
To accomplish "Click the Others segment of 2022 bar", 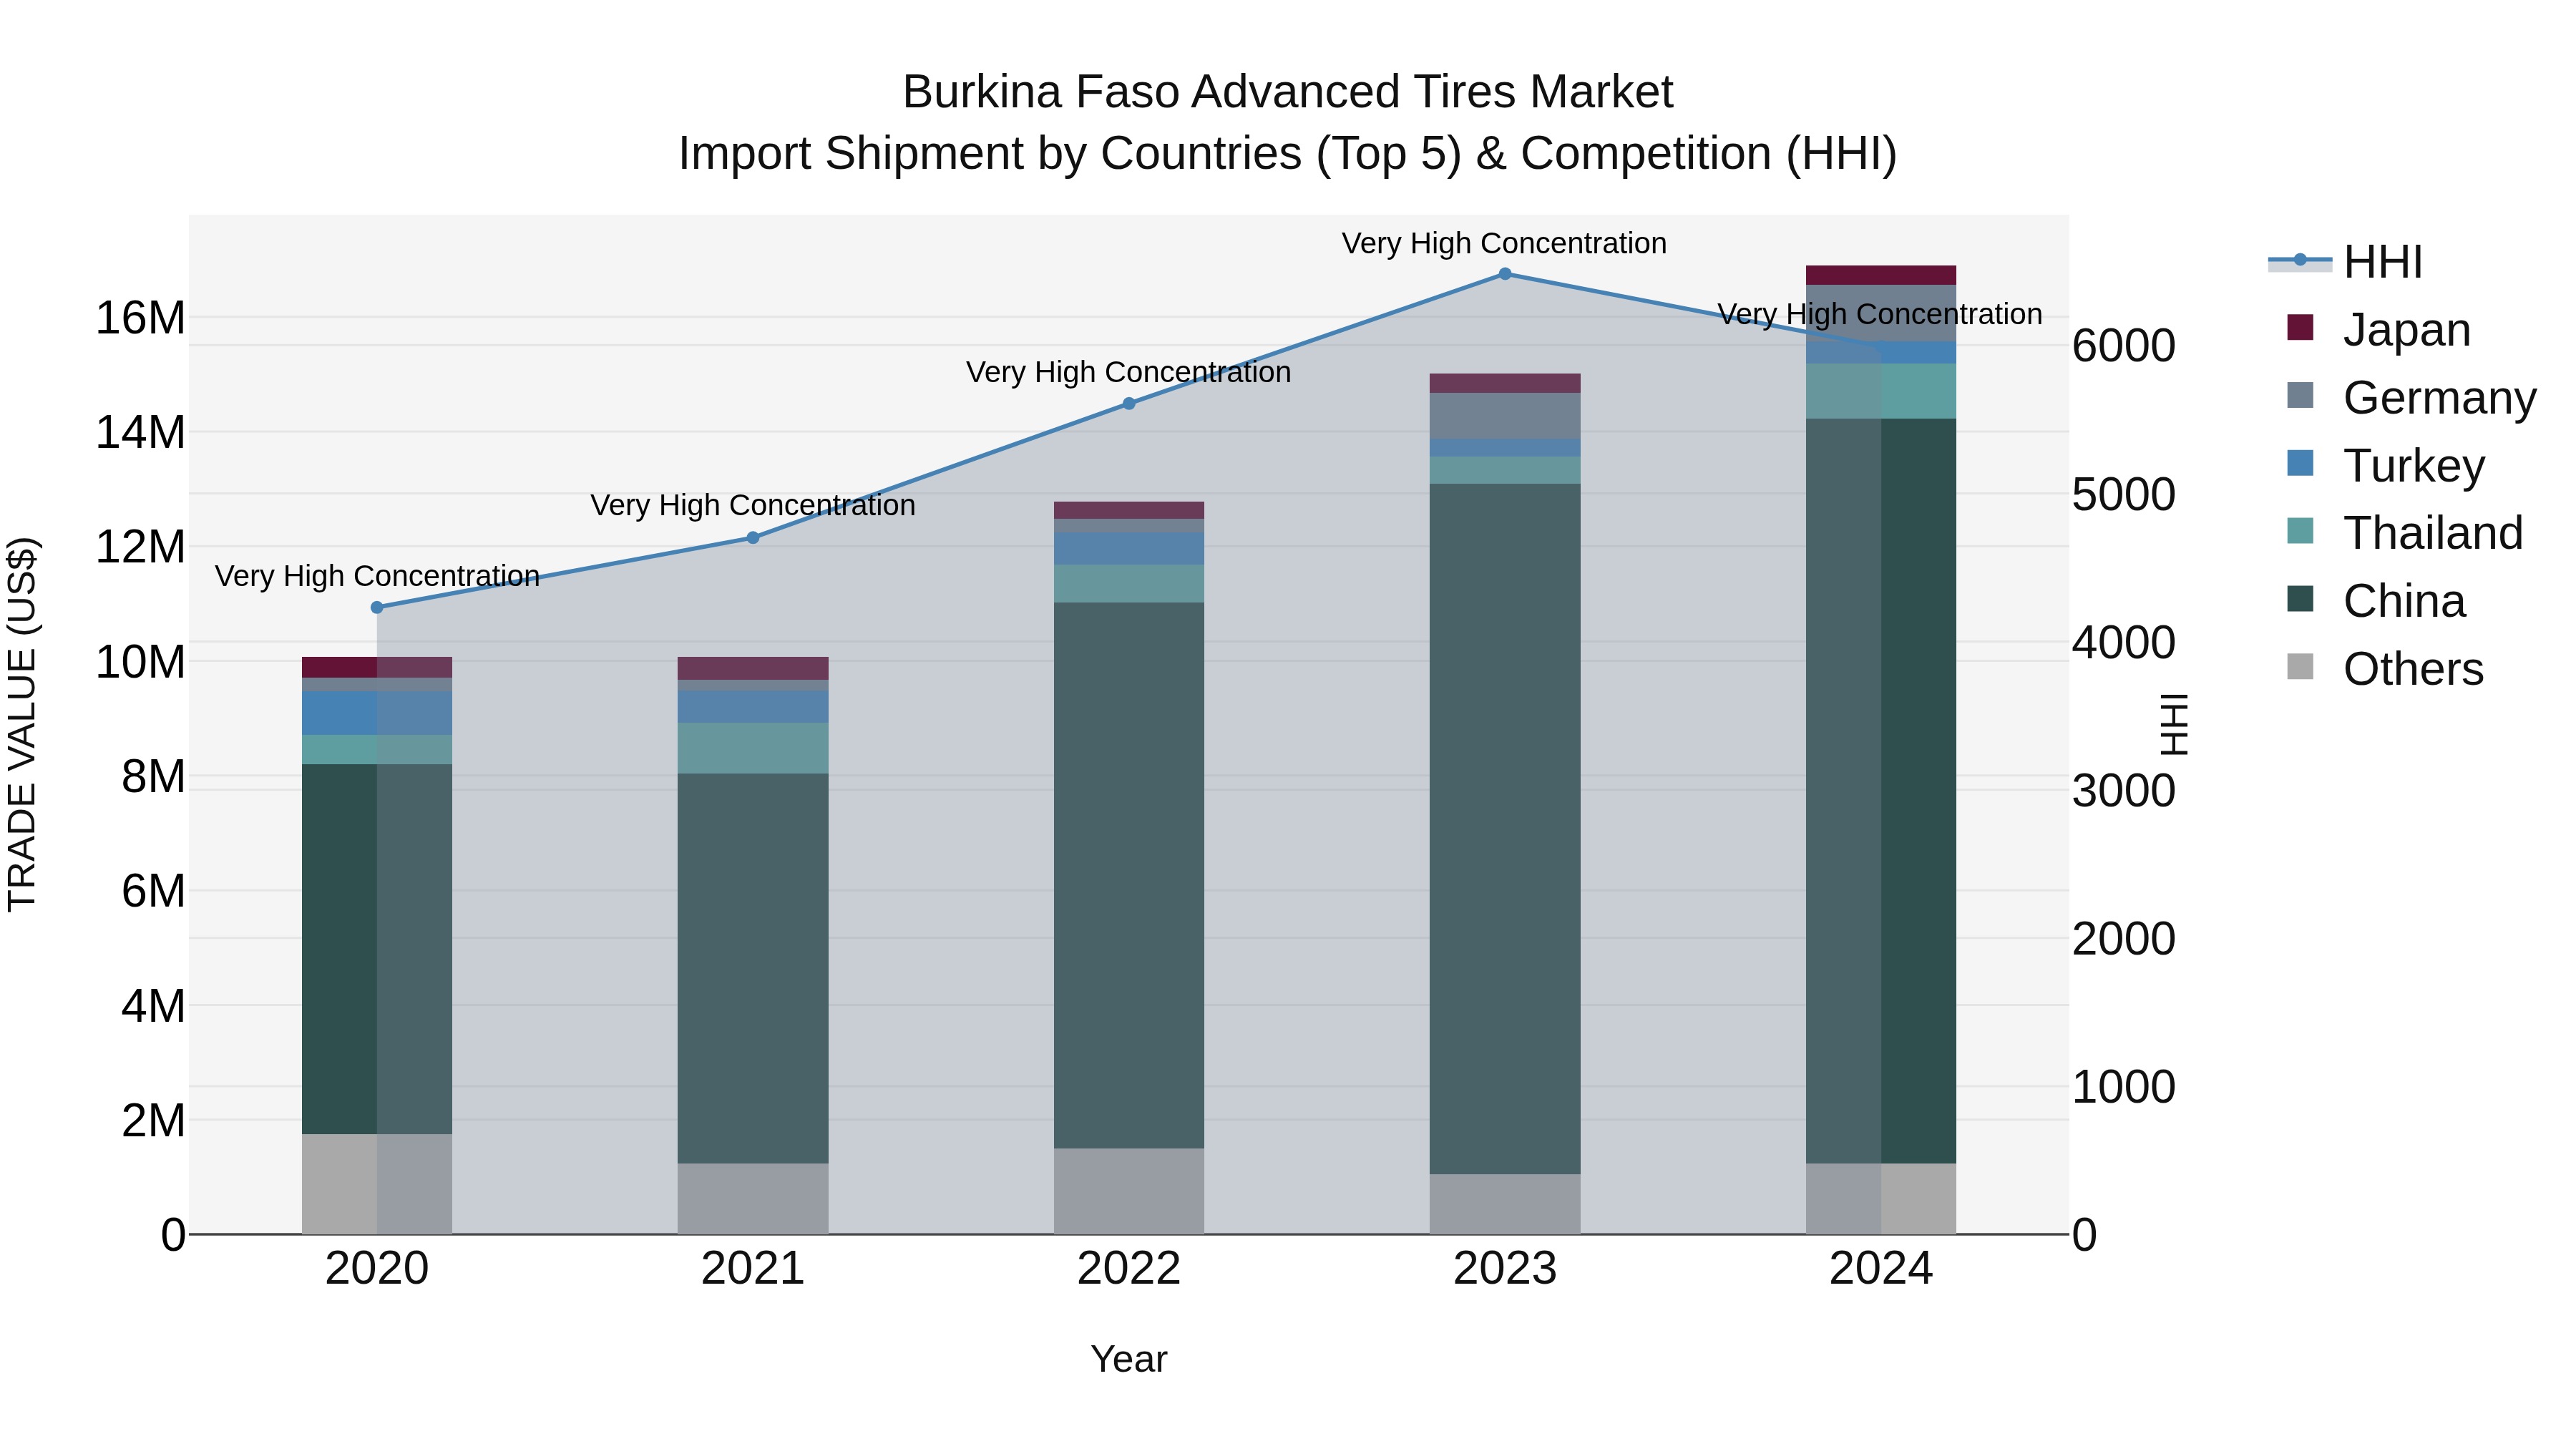I will [1129, 1191].
